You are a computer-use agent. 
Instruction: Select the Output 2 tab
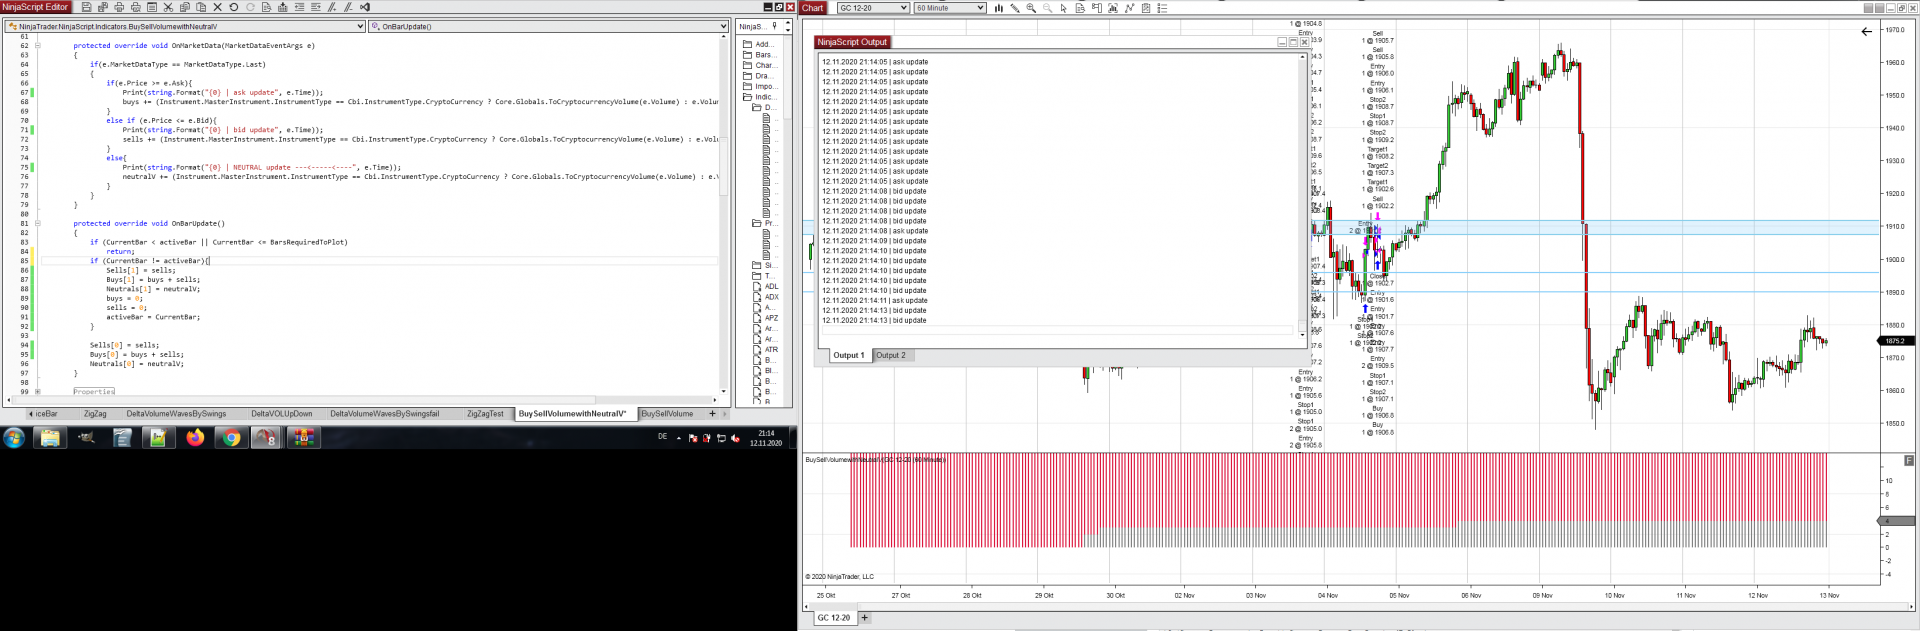click(x=890, y=355)
